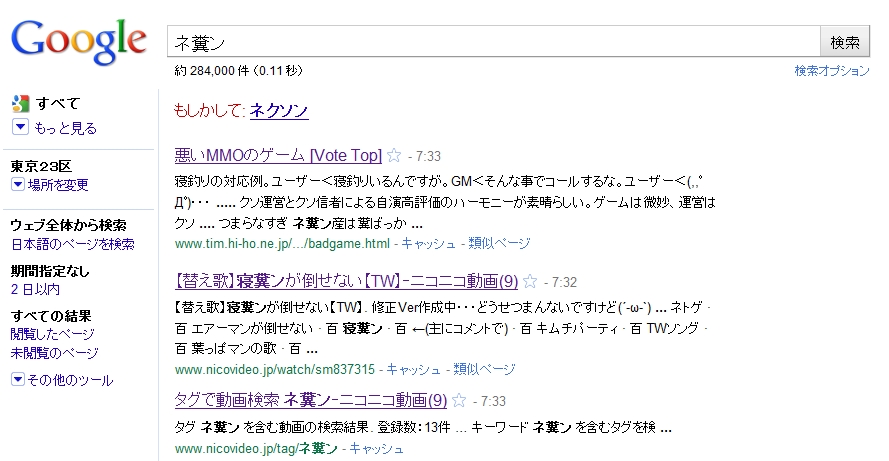Open キャッシュ for the sm837315 result
Image resolution: width=889 pixels, height=461 pixels.
click(413, 369)
